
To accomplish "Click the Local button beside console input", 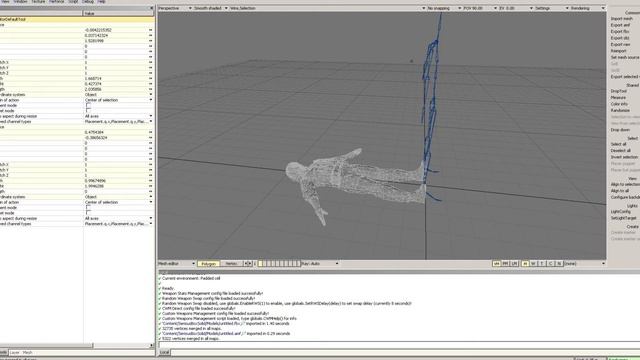I will [x=164, y=352].
